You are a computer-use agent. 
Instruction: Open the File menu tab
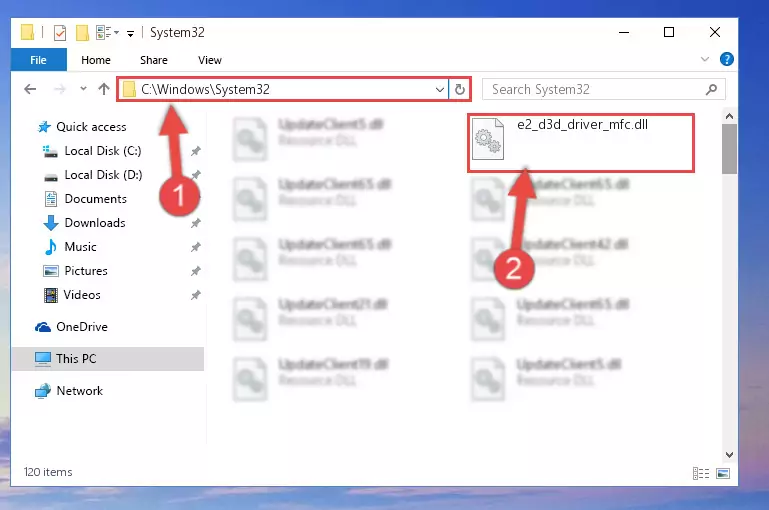[38, 60]
